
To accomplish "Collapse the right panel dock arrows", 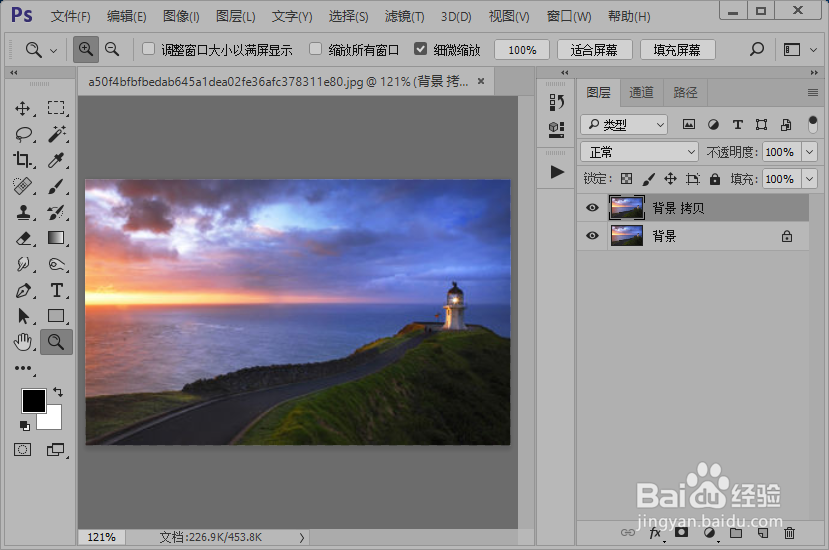I will pyautogui.click(x=814, y=72).
